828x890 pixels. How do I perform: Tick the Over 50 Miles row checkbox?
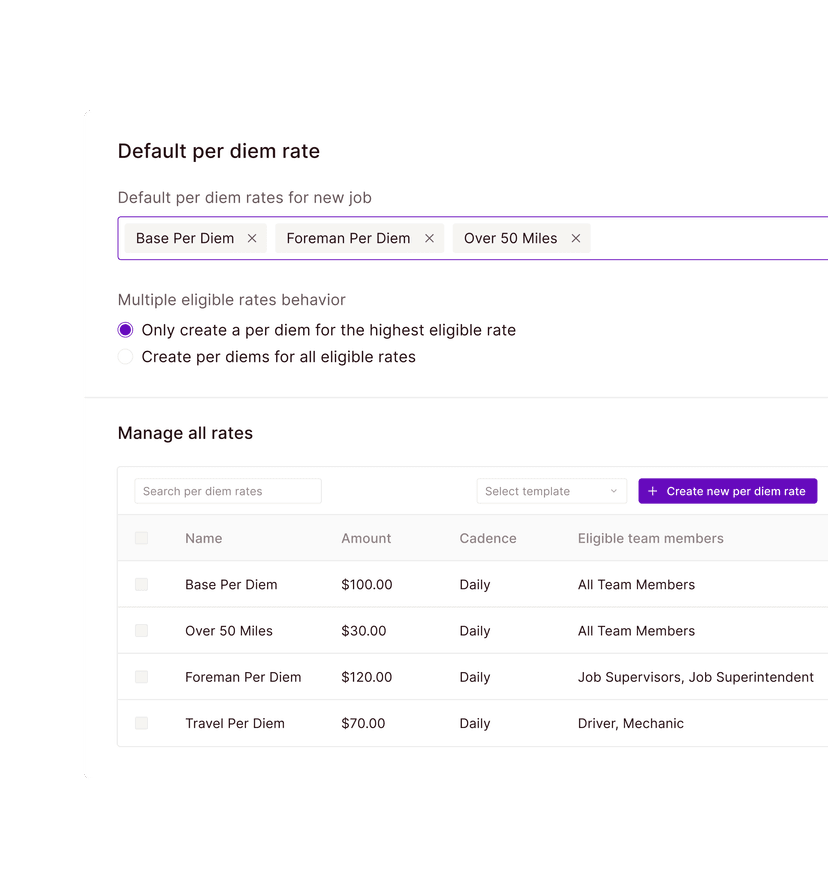pyautogui.click(x=141, y=631)
